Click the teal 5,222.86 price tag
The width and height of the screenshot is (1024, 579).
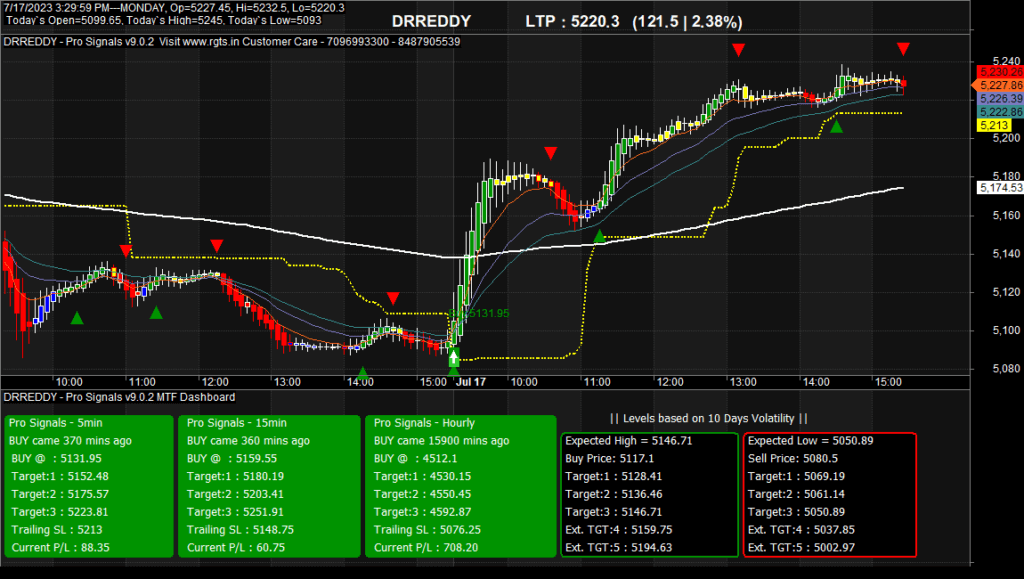(x=1000, y=112)
